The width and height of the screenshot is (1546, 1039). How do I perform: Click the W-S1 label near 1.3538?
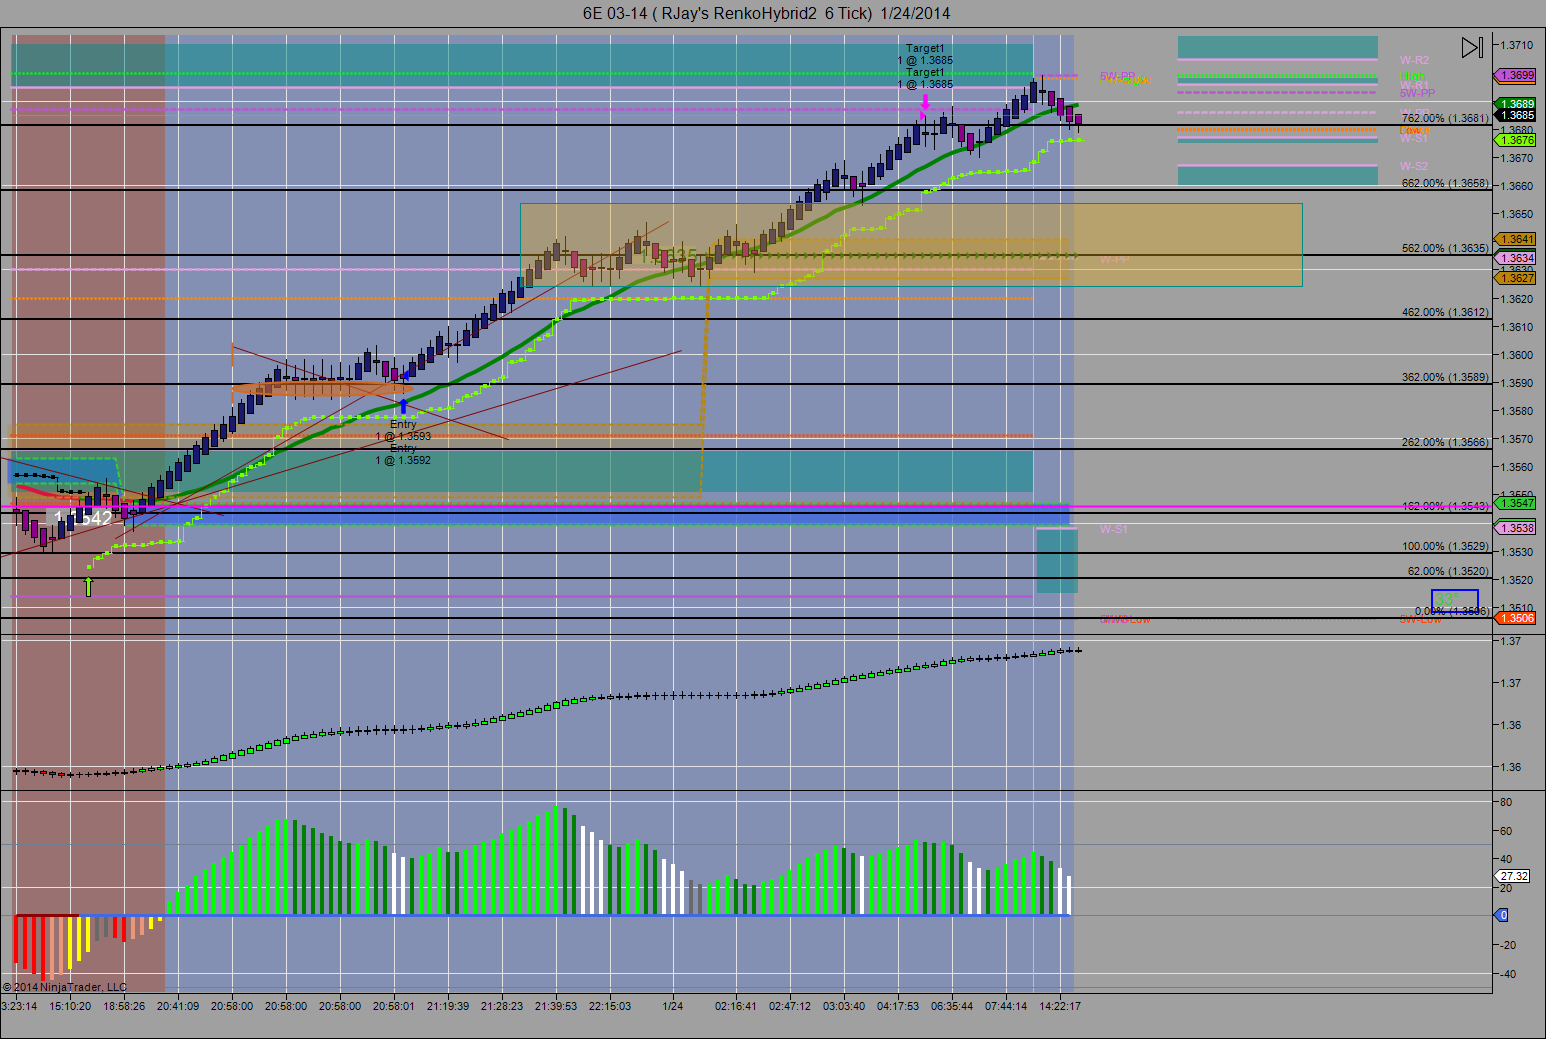1113,529
